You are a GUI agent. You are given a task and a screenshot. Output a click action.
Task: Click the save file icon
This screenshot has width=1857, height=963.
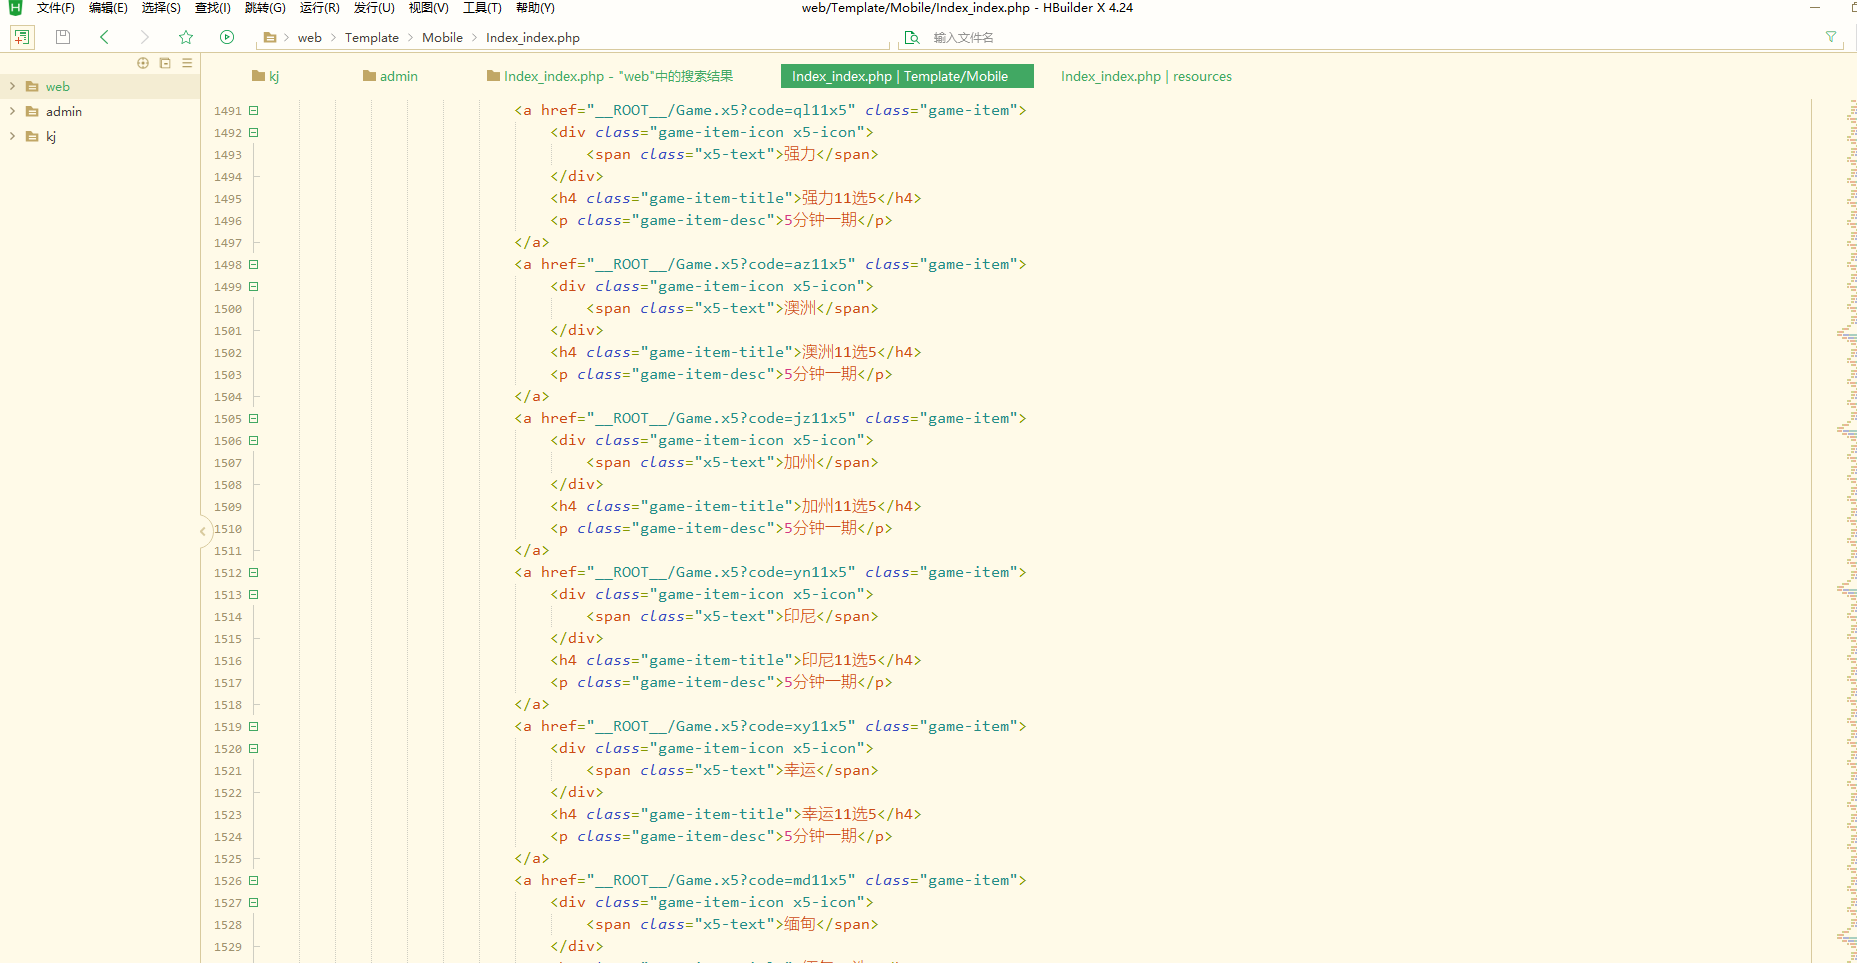(x=63, y=37)
